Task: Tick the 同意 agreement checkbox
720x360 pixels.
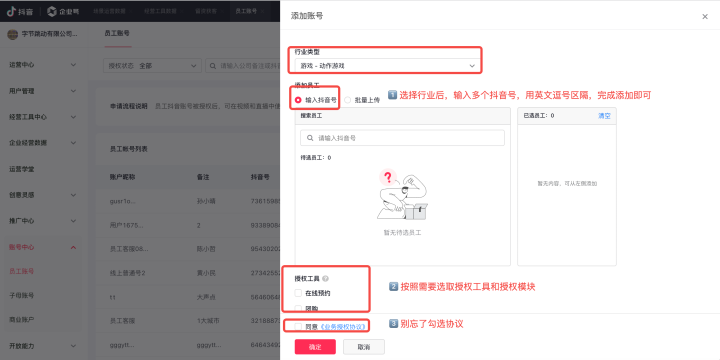Action: pos(298,326)
